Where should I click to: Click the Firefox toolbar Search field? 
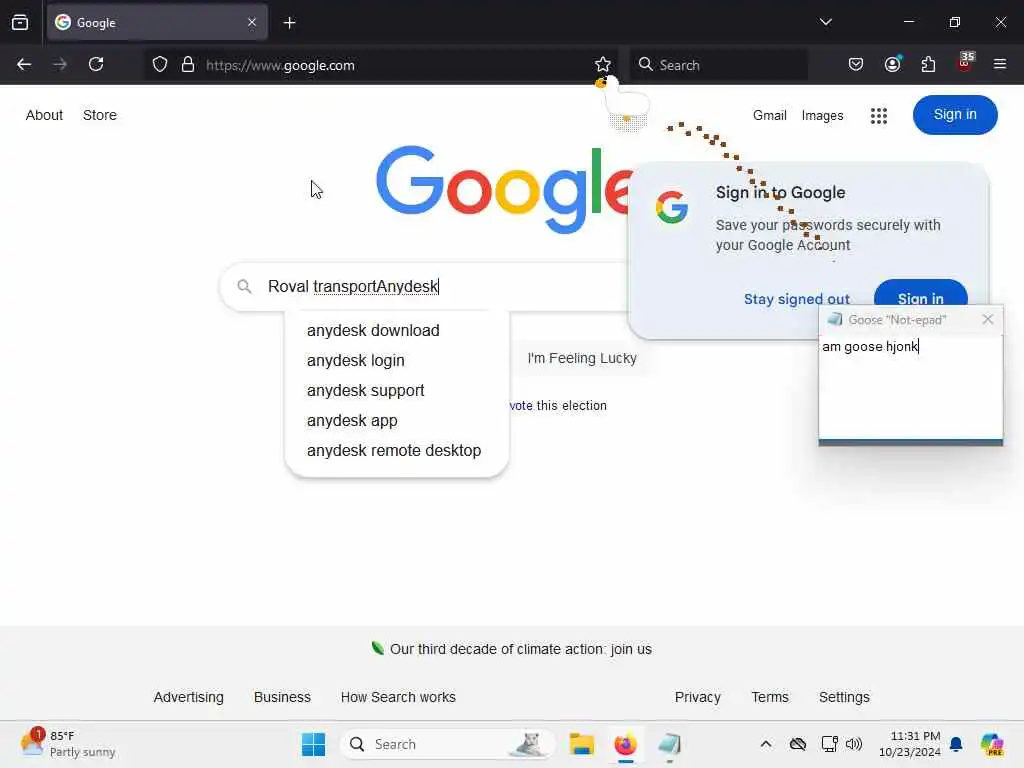click(718, 65)
